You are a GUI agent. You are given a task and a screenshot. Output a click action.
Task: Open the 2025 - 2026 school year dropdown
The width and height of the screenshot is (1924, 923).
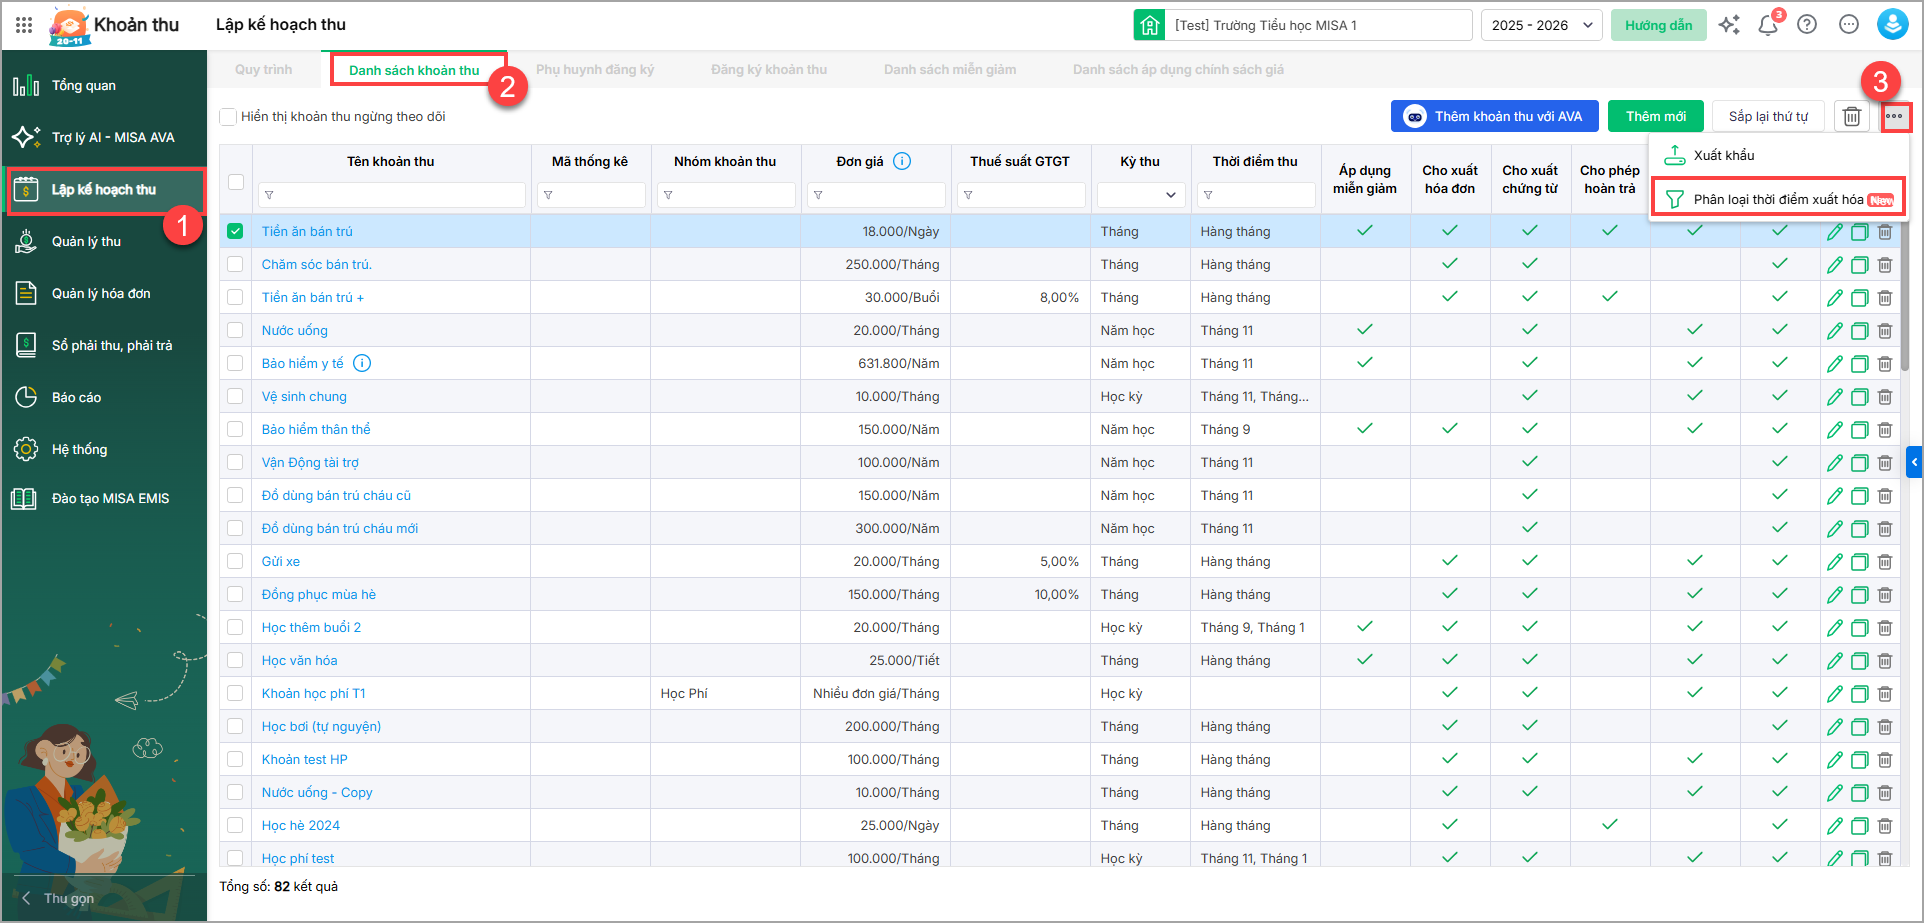[1541, 26]
